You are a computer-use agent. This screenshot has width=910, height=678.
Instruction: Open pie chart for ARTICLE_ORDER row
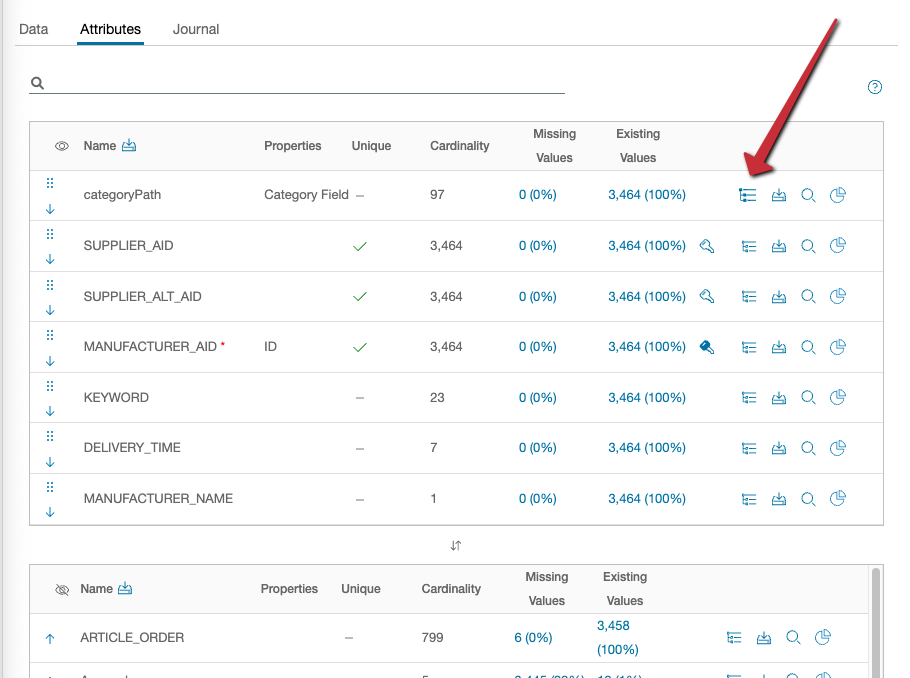(823, 637)
